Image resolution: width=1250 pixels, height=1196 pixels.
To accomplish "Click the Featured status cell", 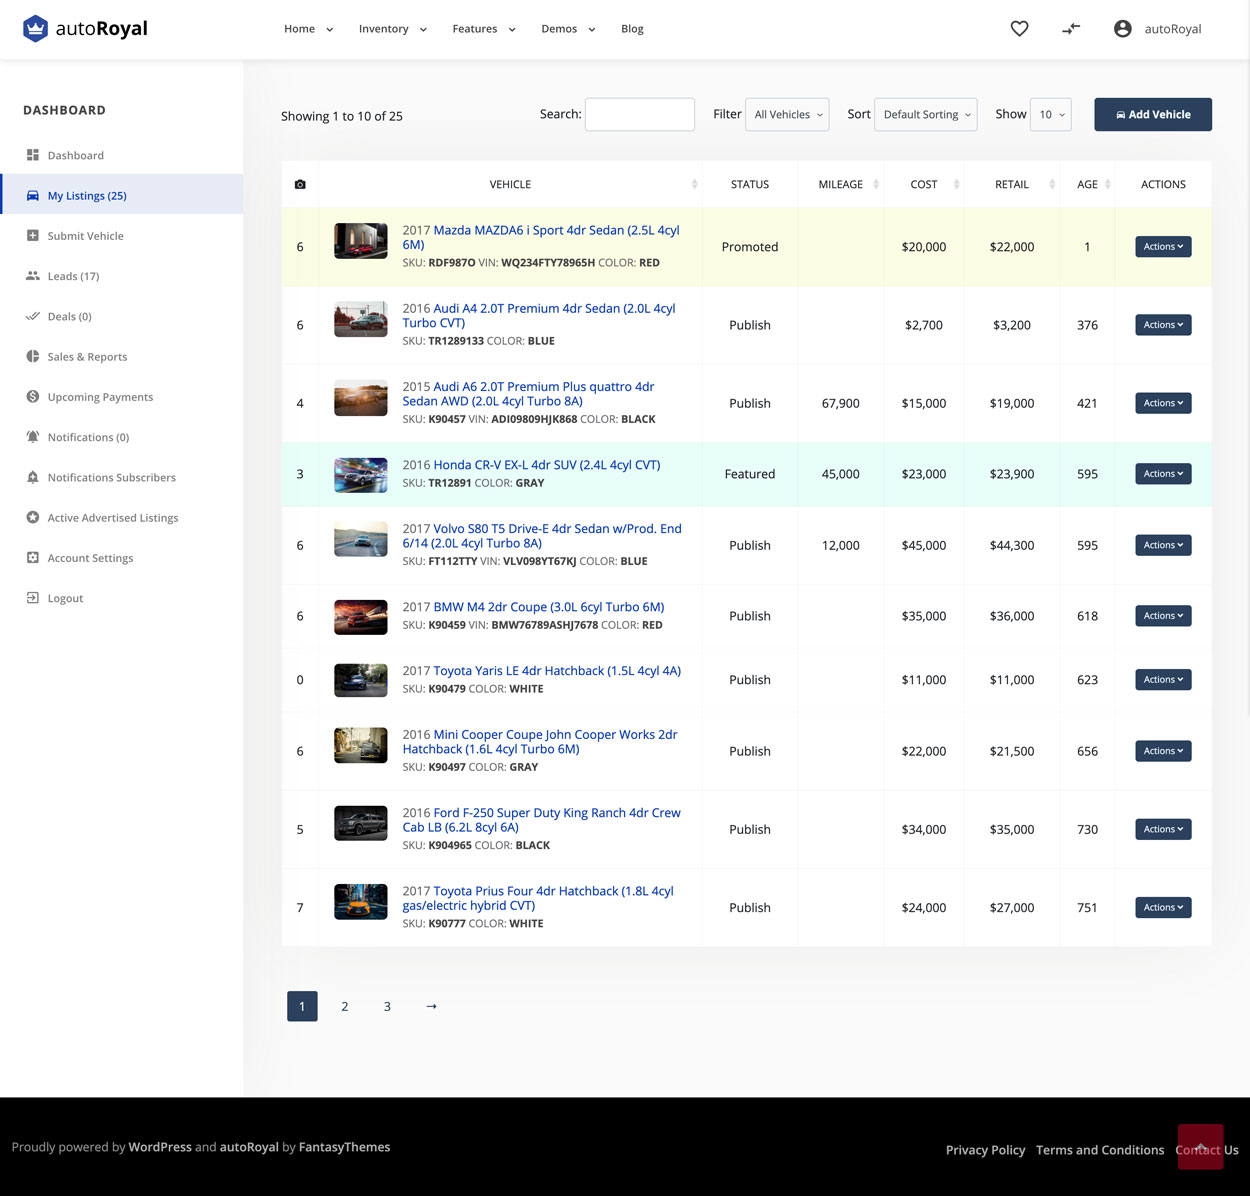I will (750, 474).
